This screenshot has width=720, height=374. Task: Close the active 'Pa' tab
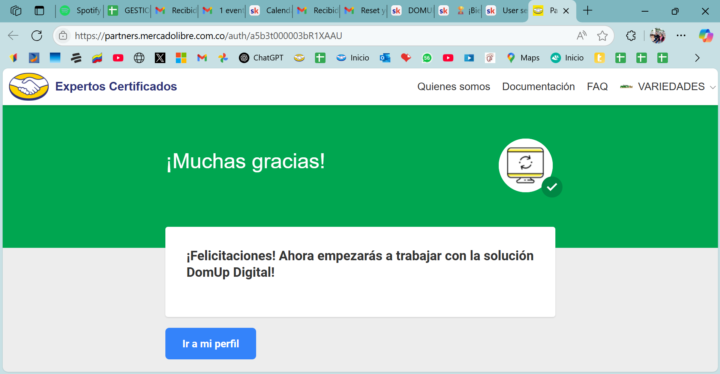click(x=566, y=11)
